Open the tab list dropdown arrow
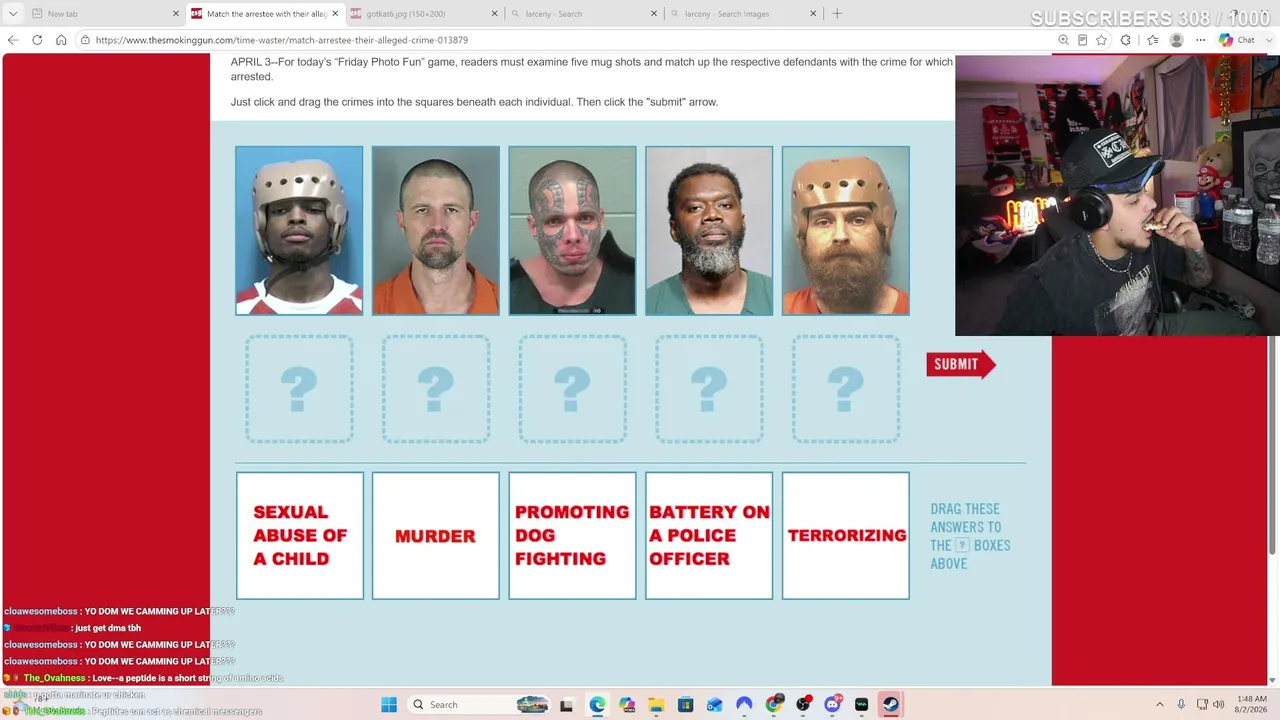 tap(13, 14)
